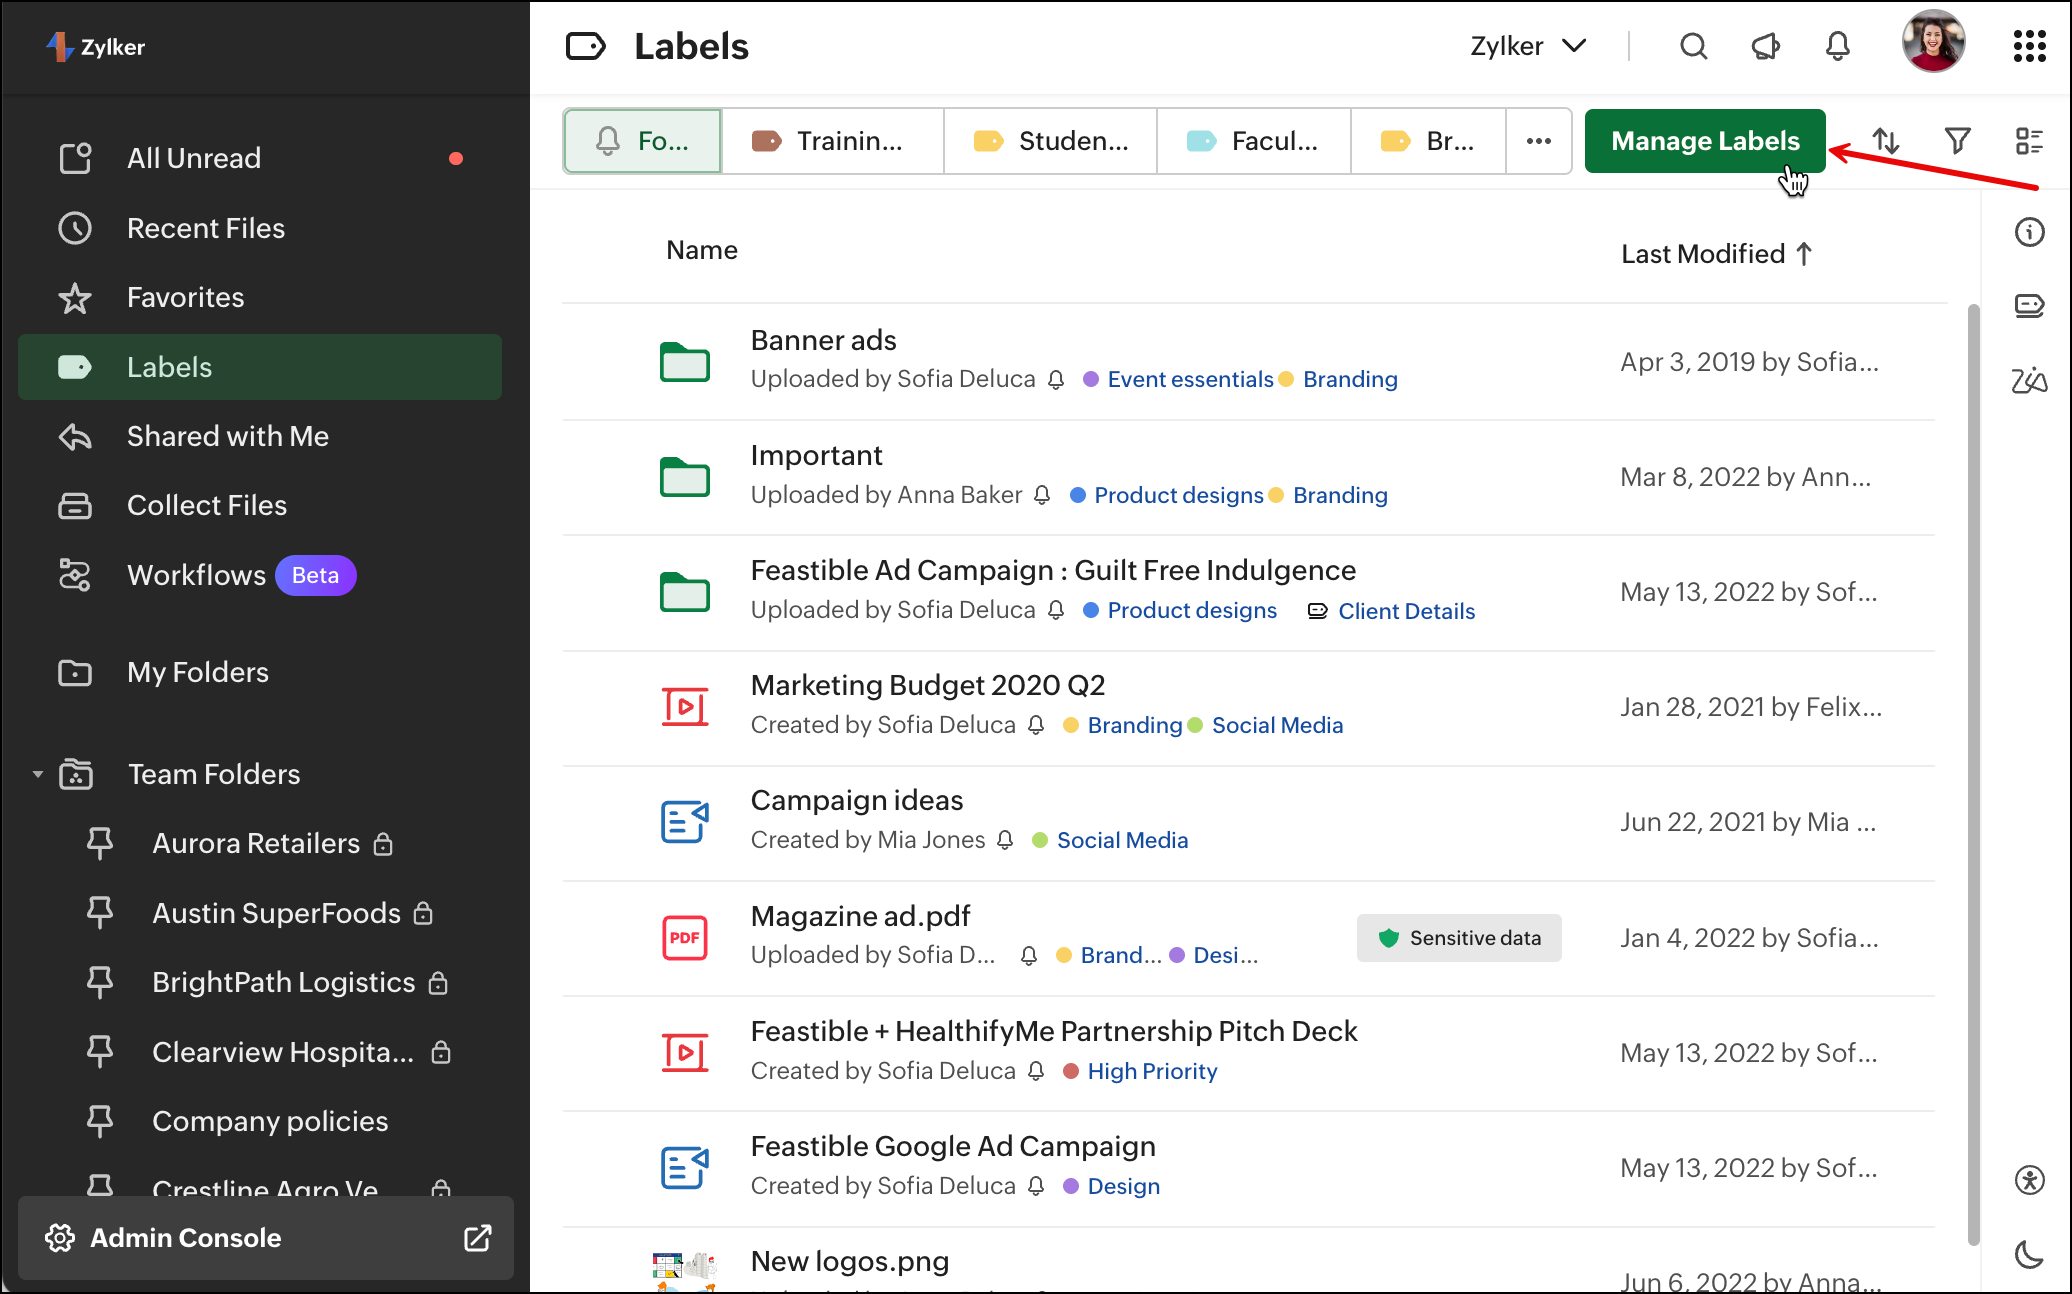The width and height of the screenshot is (2072, 1294).
Task: Select the Student label tab
Action: pos(1051,141)
